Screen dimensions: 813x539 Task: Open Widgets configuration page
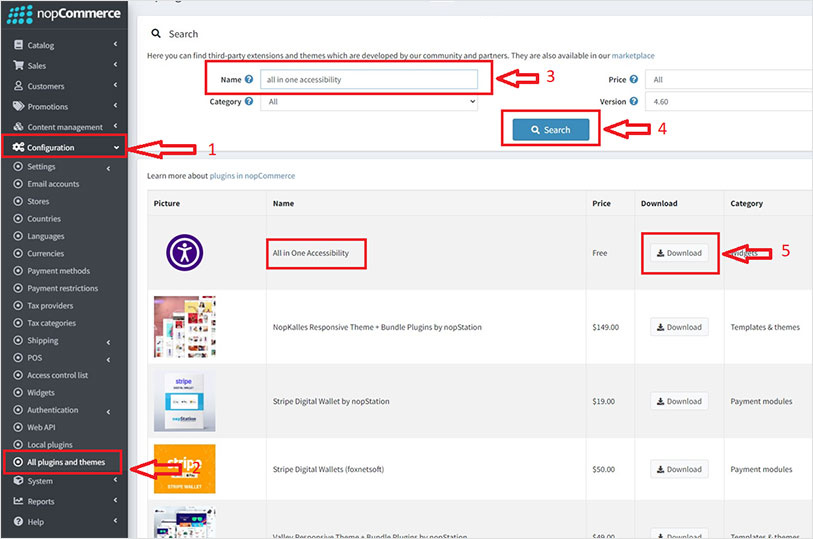41,392
